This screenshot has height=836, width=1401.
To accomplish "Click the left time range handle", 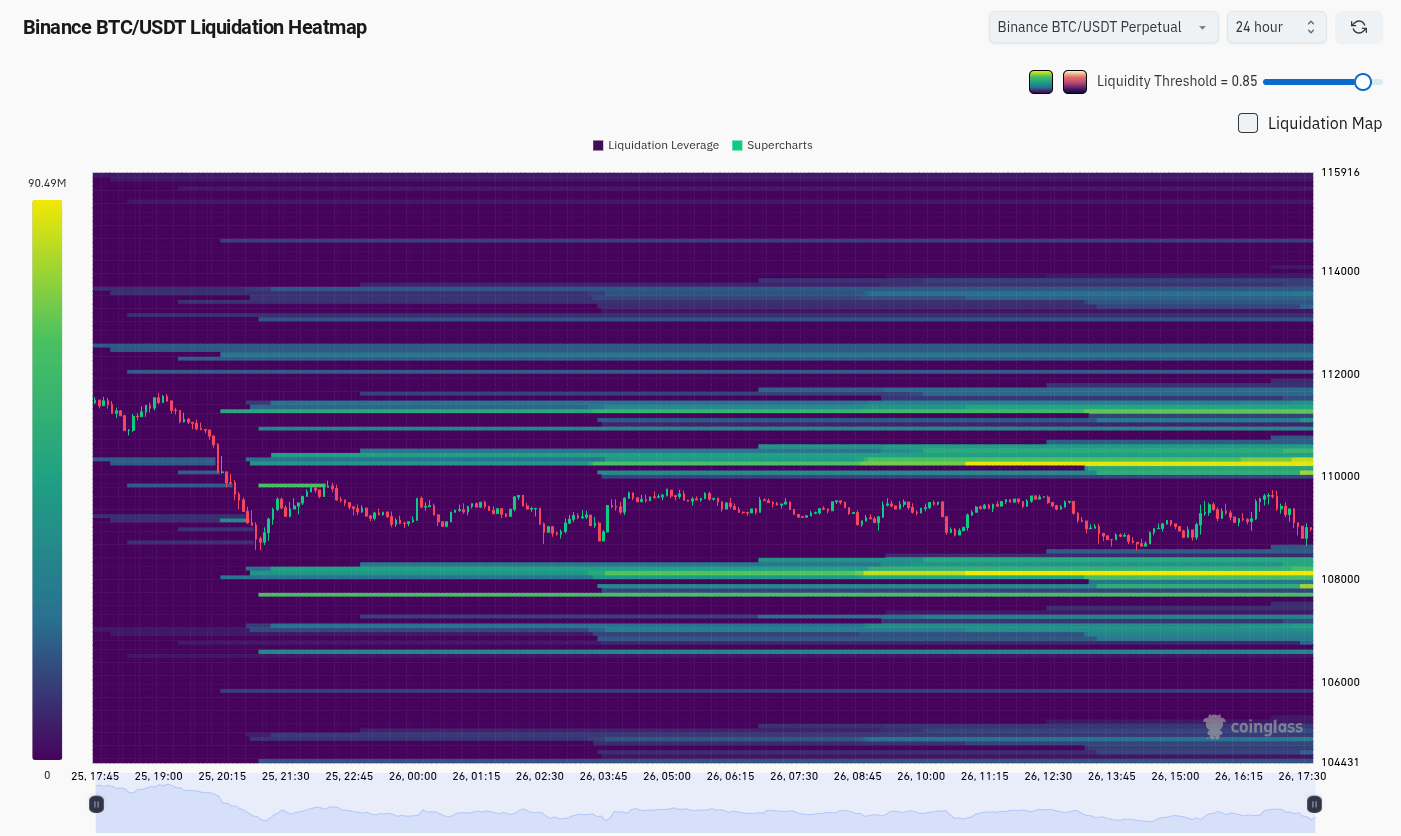I will point(97,804).
